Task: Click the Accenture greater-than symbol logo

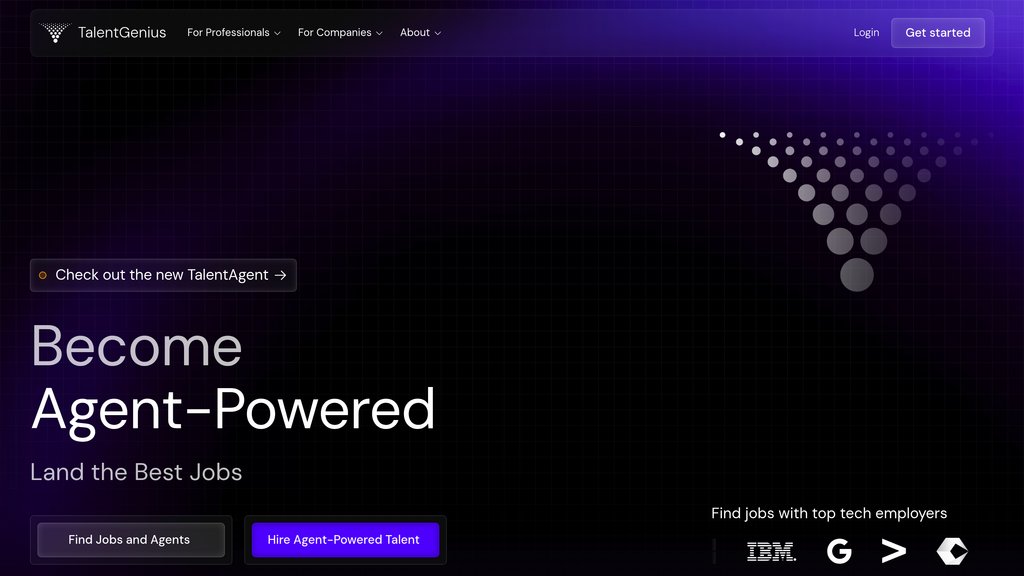Action: click(x=893, y=551)
